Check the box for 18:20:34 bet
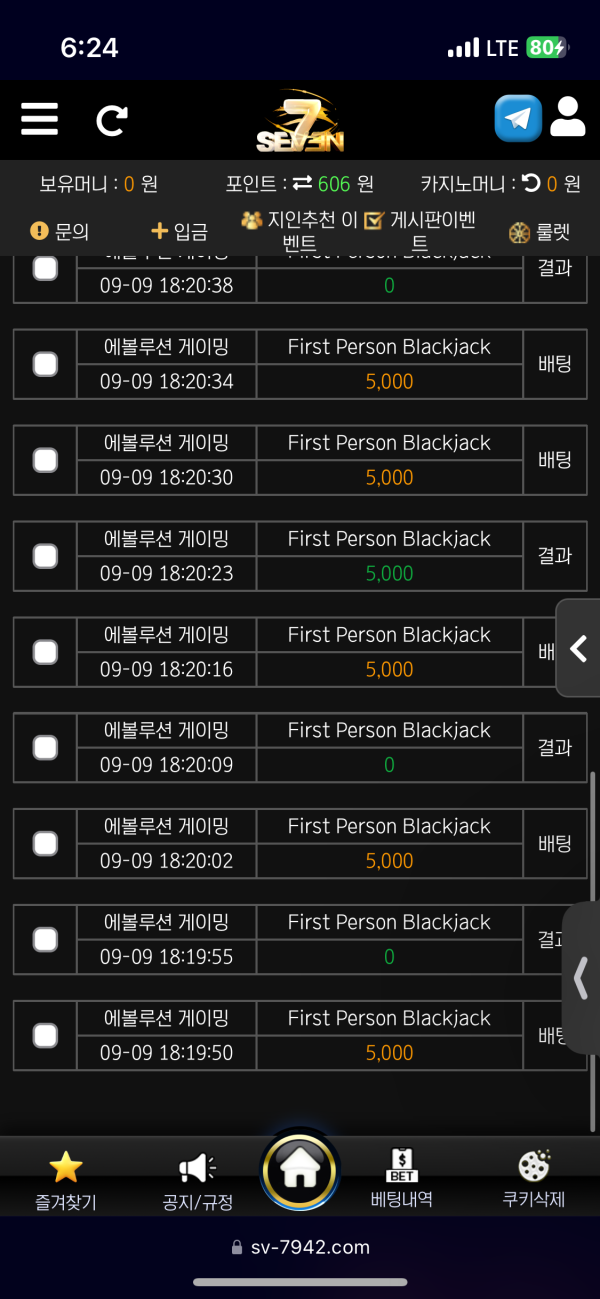 click(45, 364)
